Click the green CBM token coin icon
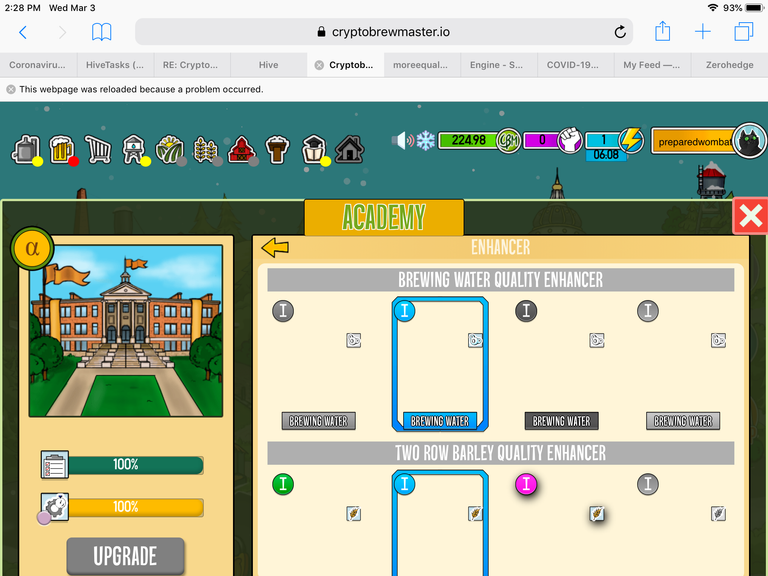The image size is (768, 576). pyautogui.click(x=508, y=141)
